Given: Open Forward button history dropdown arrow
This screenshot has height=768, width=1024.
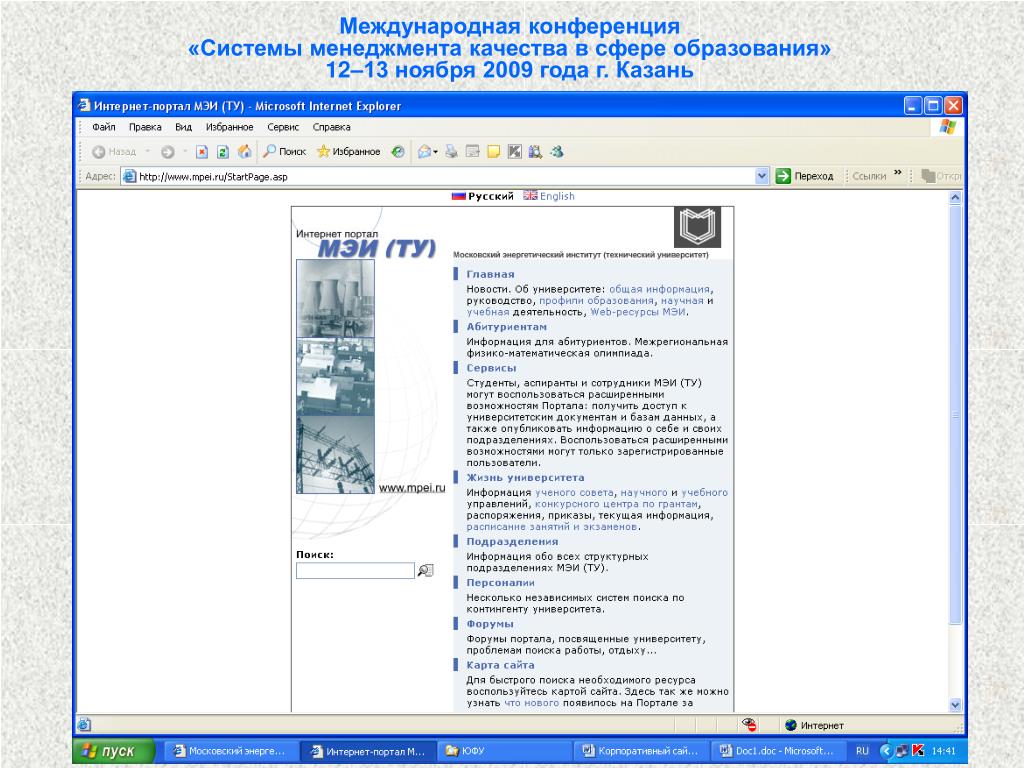Looking at the screenshot, I should 185,152.
